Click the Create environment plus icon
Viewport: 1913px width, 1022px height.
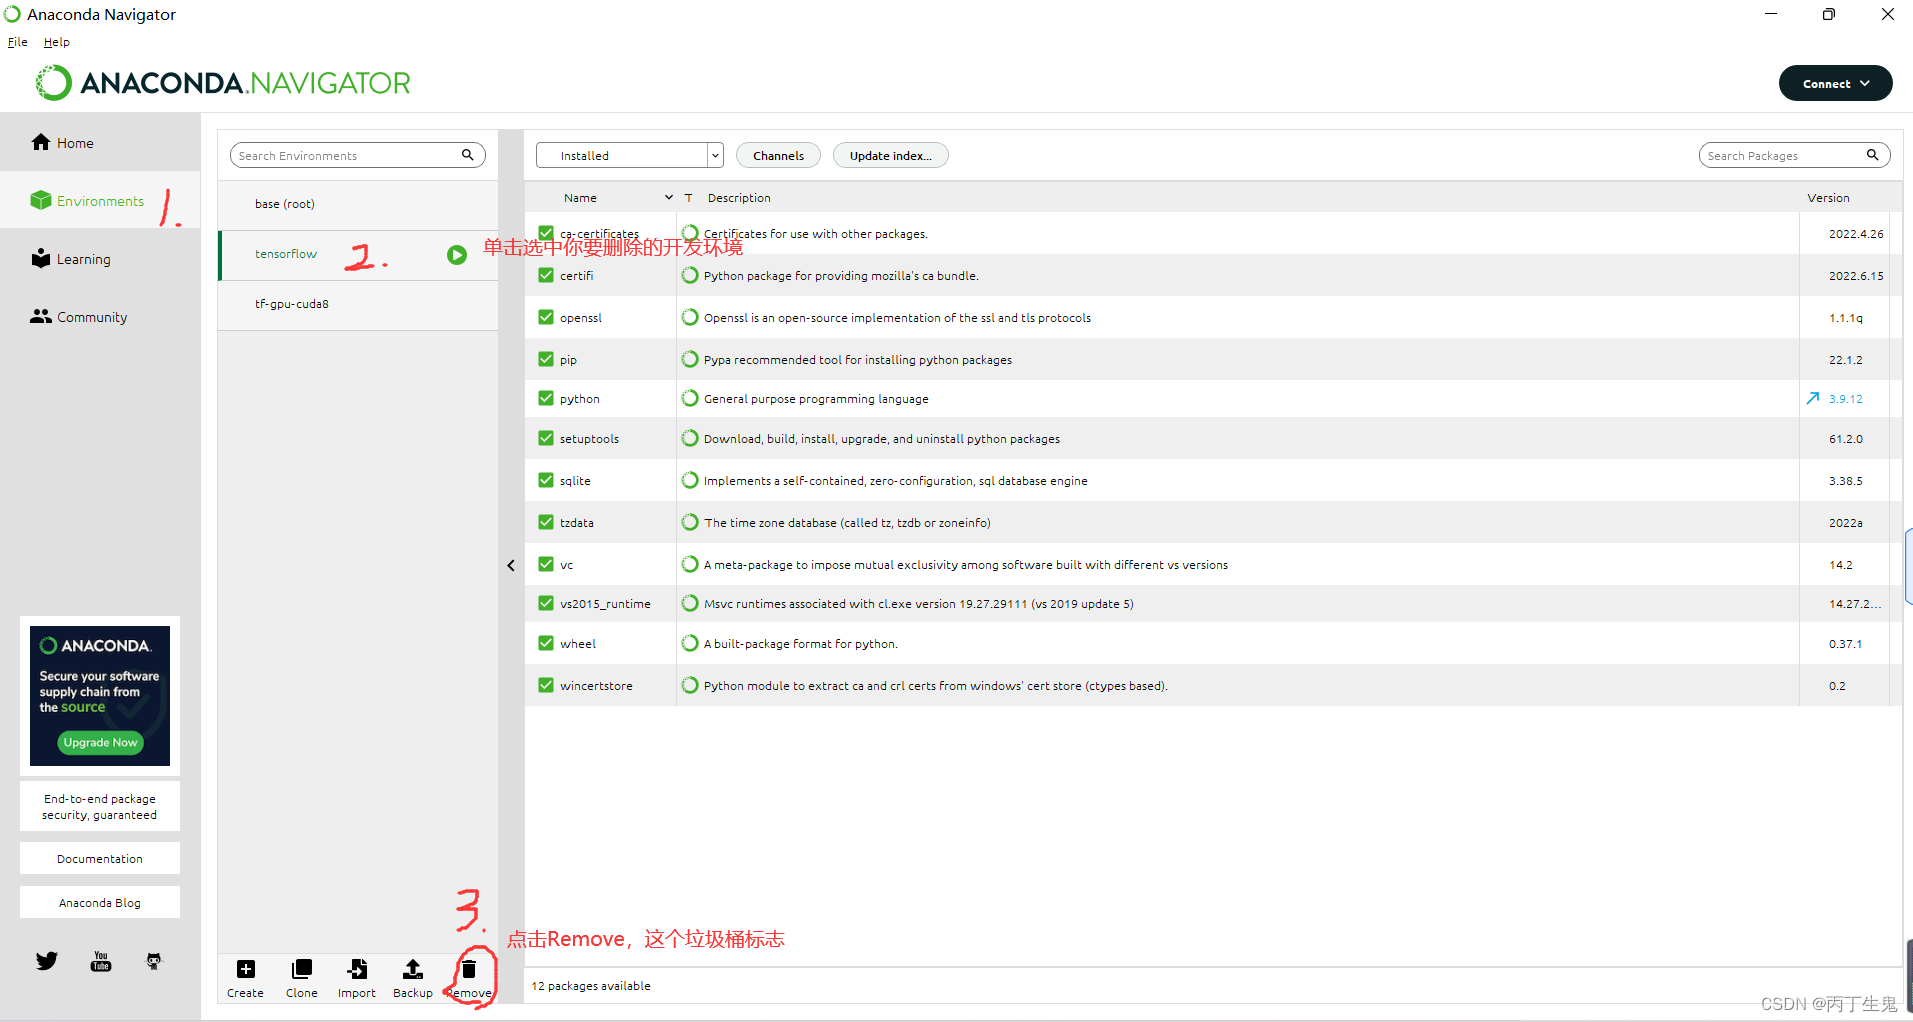click(x=246, y=969)
